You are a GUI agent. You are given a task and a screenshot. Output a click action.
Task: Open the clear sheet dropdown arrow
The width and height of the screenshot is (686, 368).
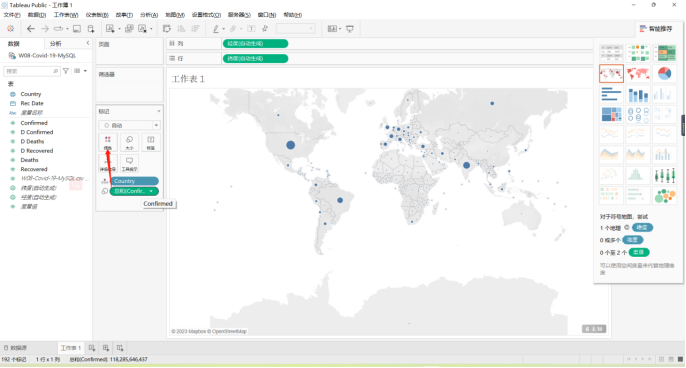coord(151,29)
